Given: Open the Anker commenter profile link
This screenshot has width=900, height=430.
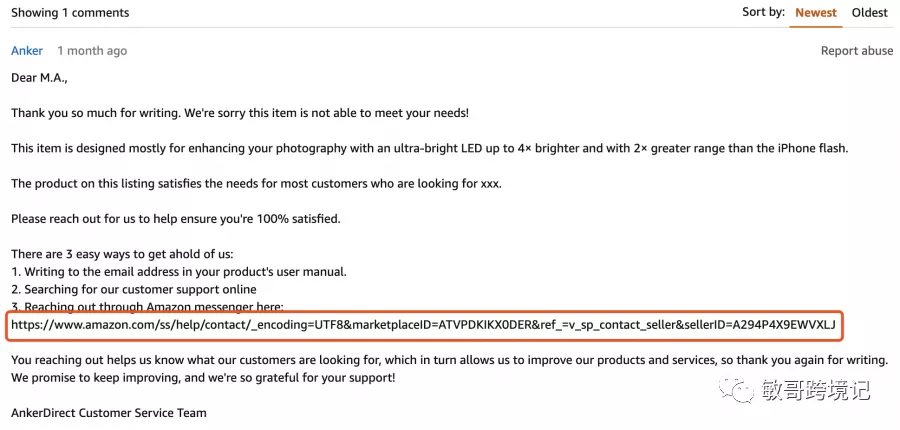Looking at the screenshot, I should tap(27, 51).
